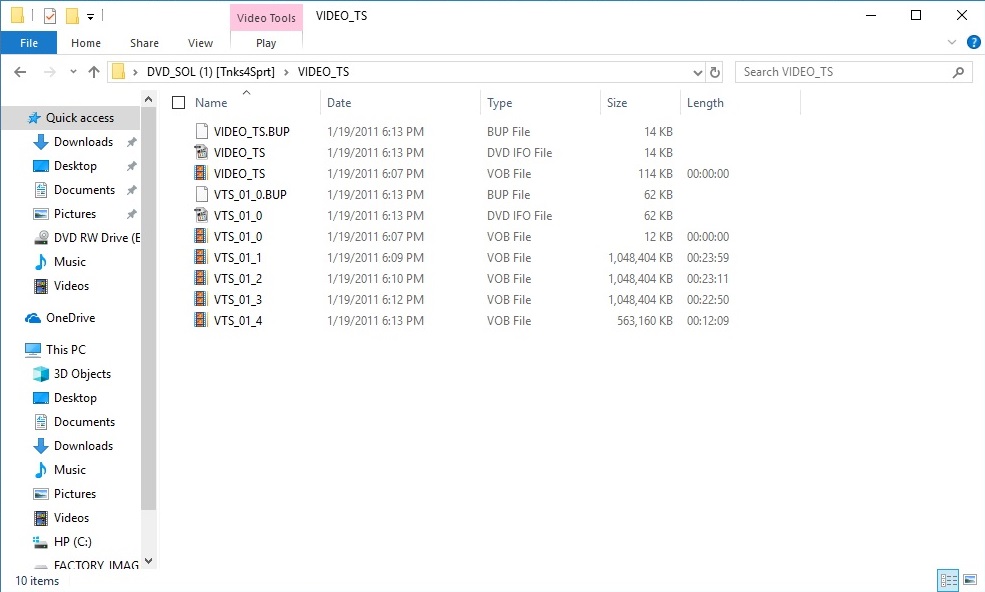Image resolution: width=985 pixels, height=592 pixels.
Task: Click the VIDEO_TS DVD IFO file icon
Action: [x=201, y=152]
